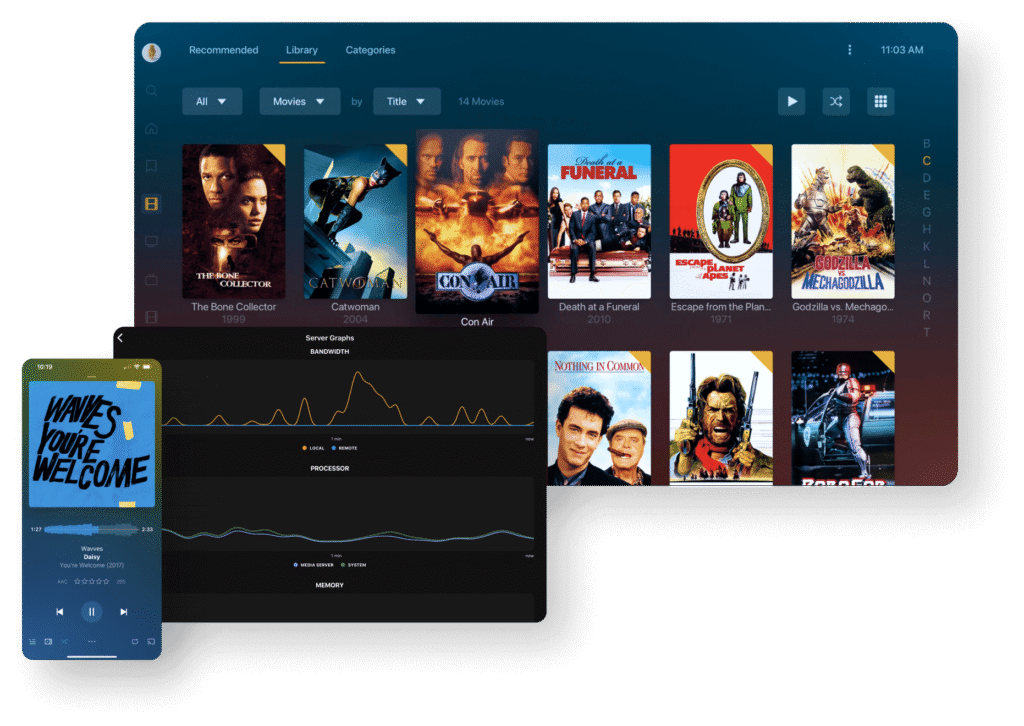Tap the back chevron on Server Graphs

[120, 338]
